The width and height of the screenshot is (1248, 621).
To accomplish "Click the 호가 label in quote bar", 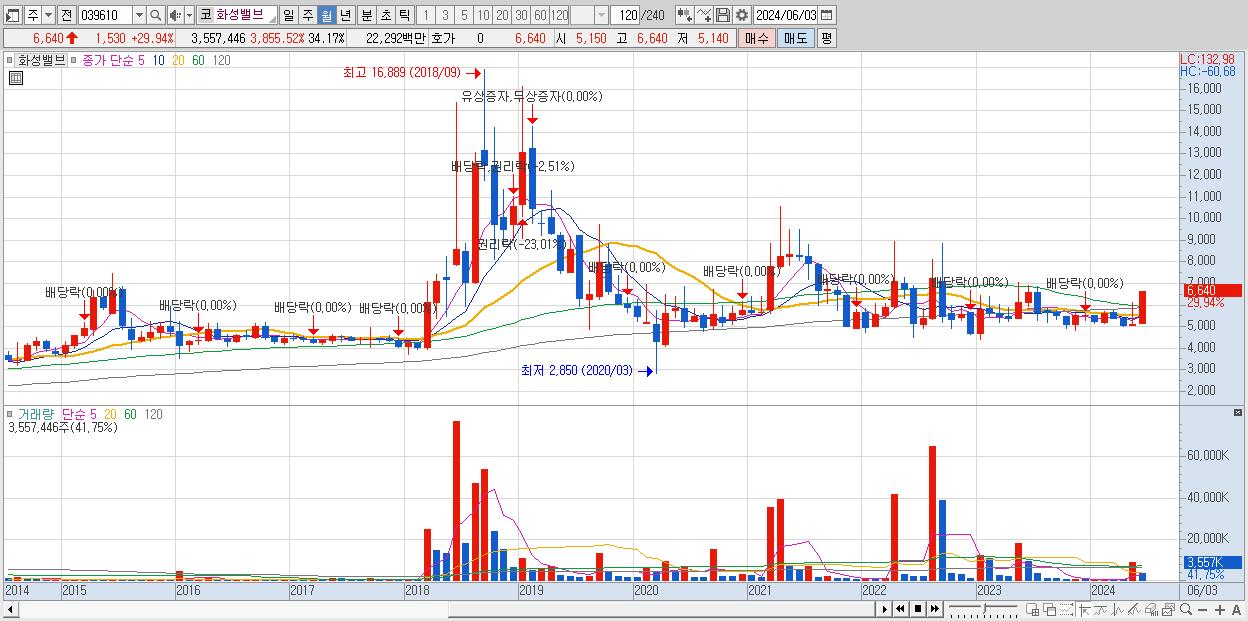I will (x=442, y=38).
